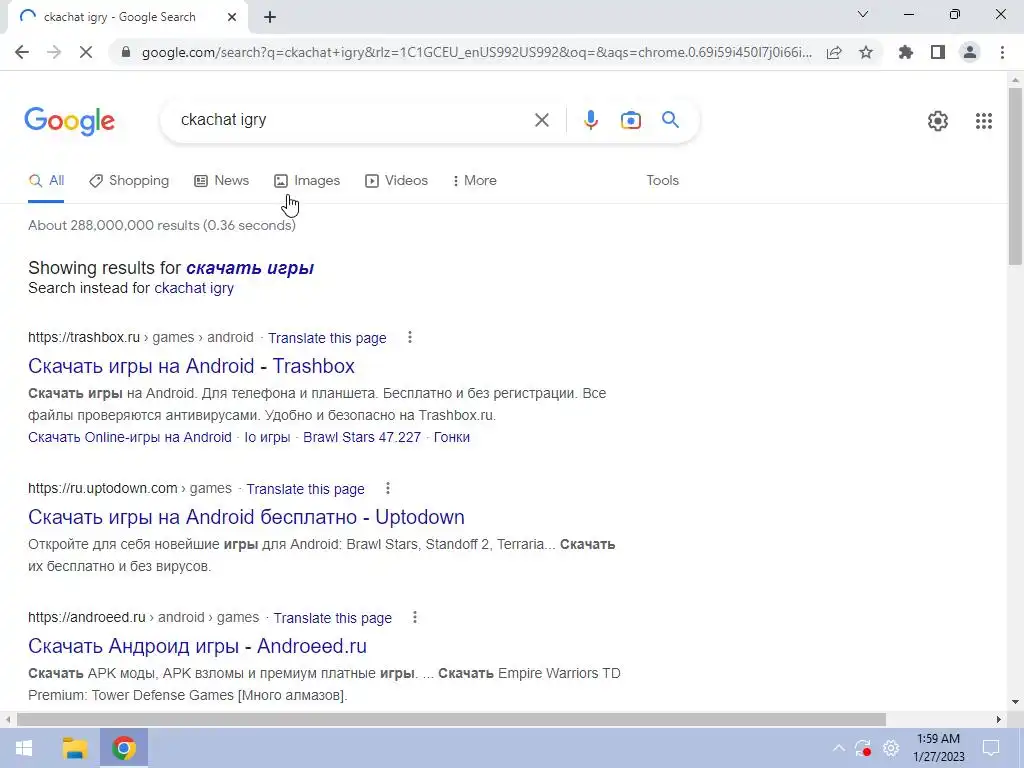The height and width of the screenshot is (768, 1024).
Task: Open the Uptodown Android games result
Action: (246, 517)
